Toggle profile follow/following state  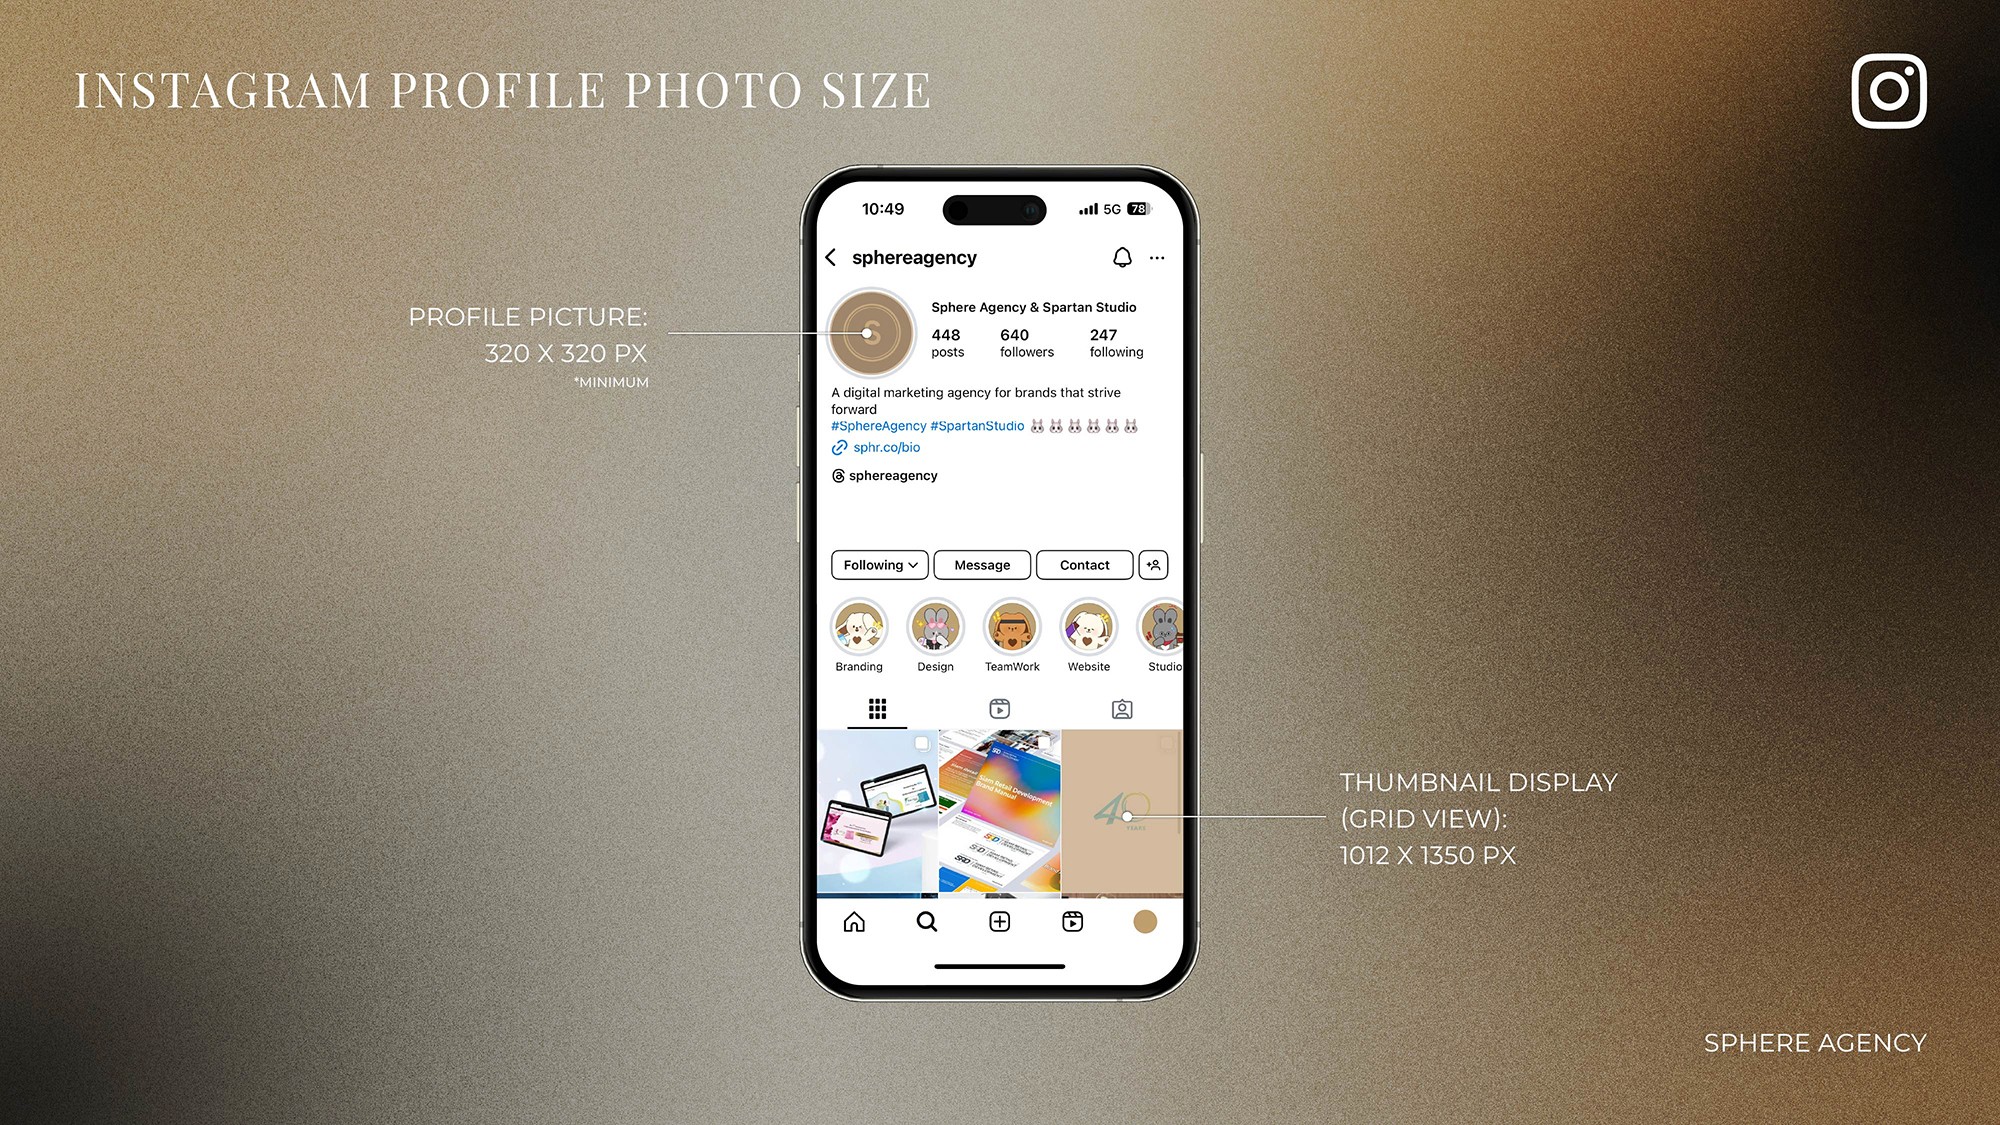875,565
